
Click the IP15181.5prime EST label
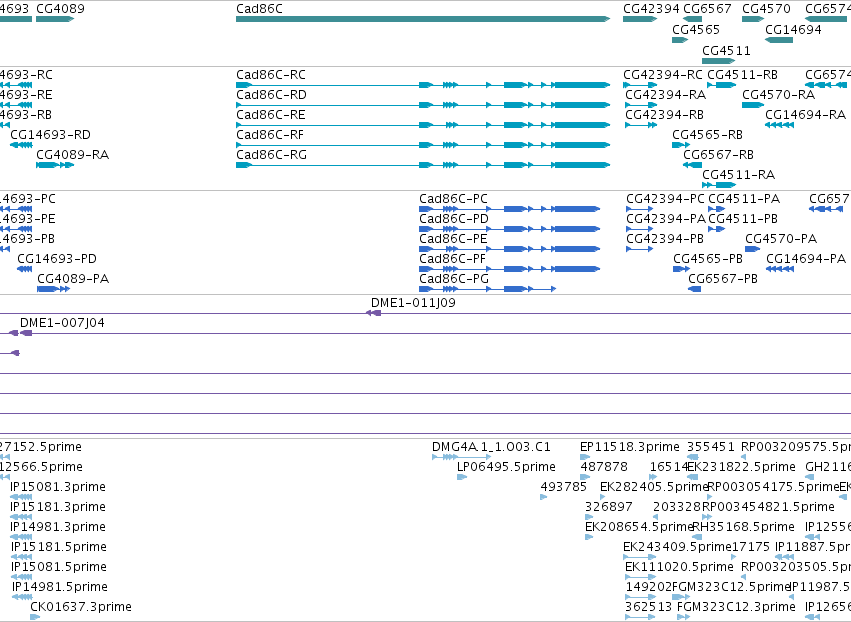[x=59, y=547]
